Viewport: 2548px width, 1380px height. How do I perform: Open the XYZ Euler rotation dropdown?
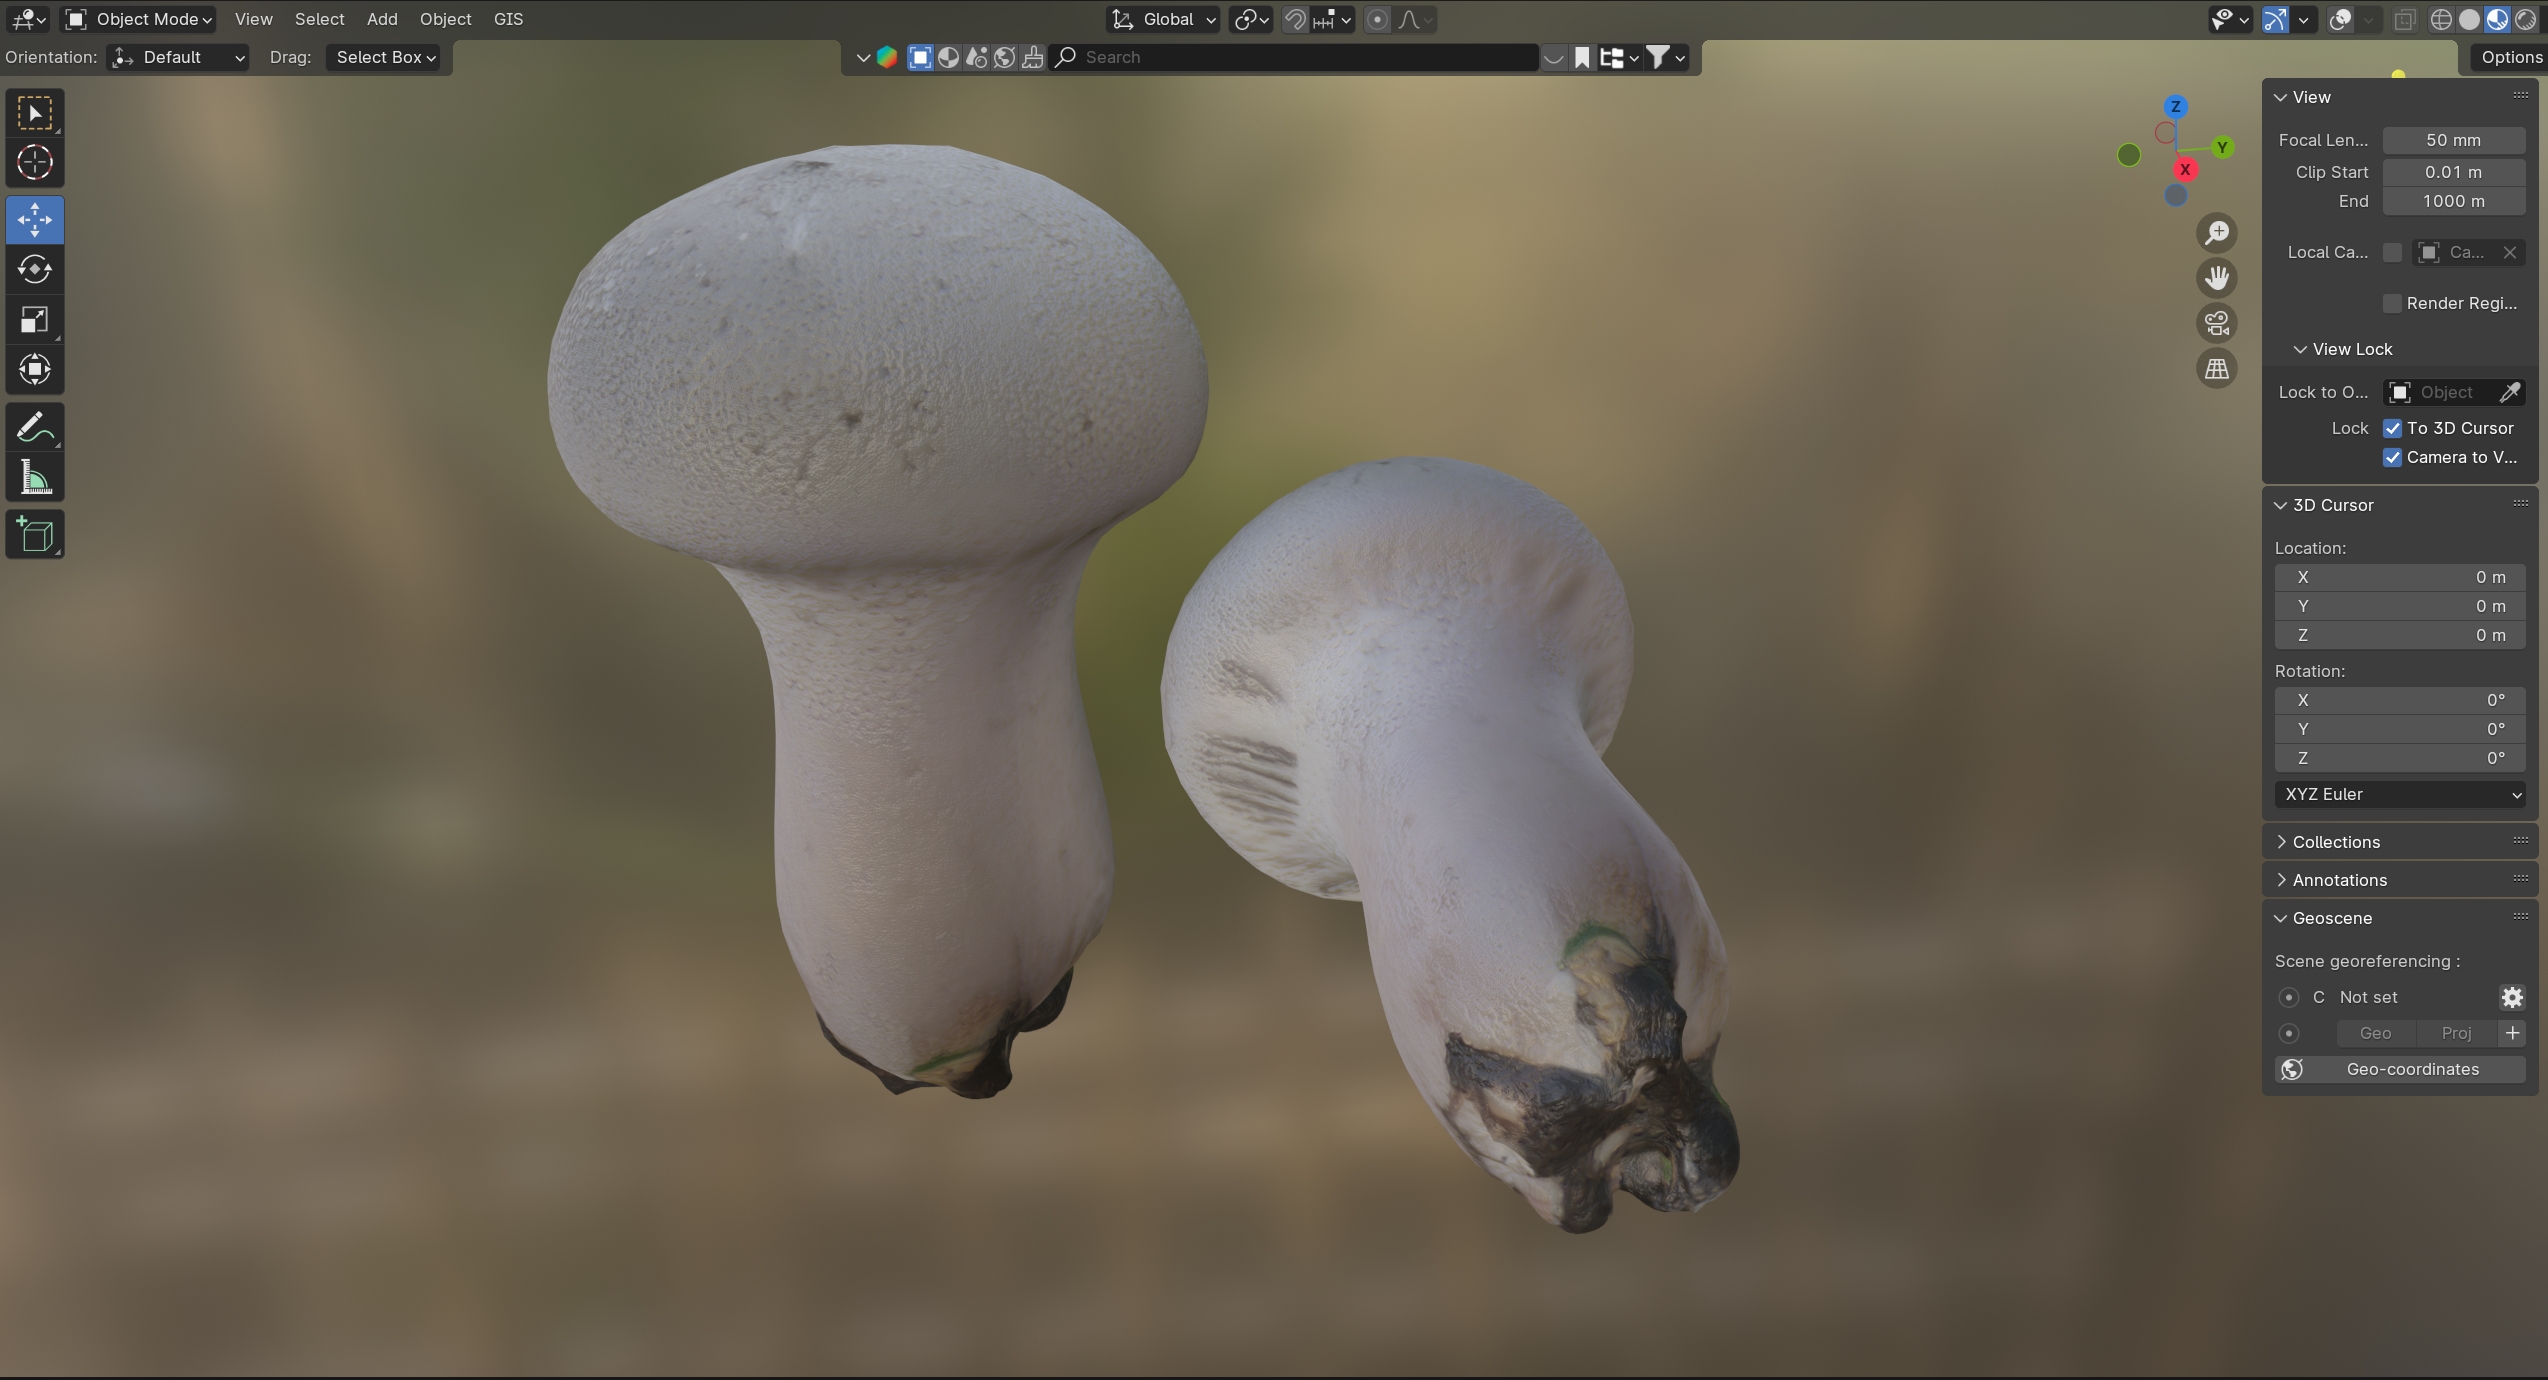coord(2399,794)
